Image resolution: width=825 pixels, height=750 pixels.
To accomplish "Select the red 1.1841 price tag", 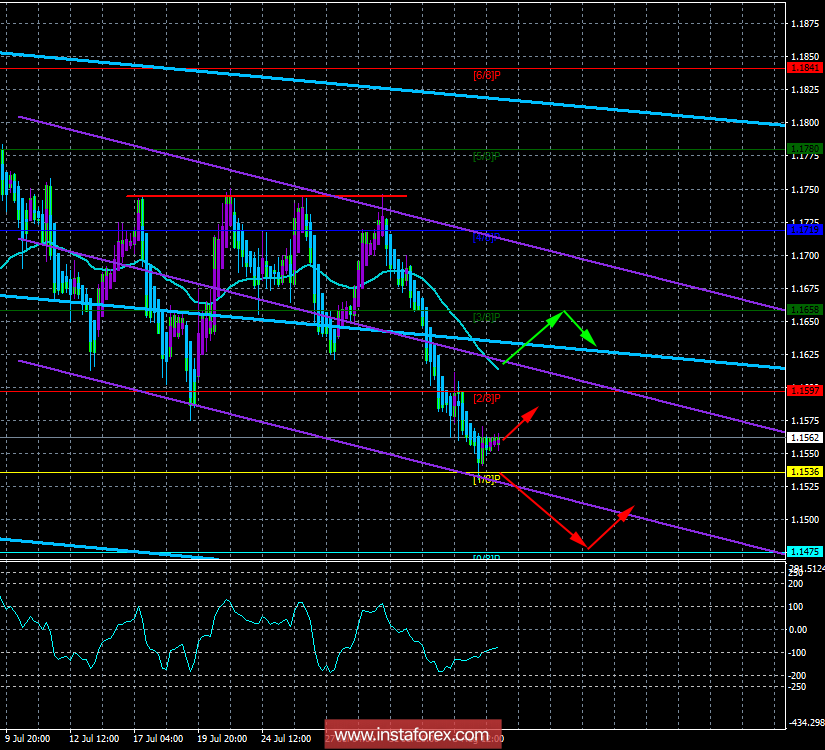I will coord(804,68).
